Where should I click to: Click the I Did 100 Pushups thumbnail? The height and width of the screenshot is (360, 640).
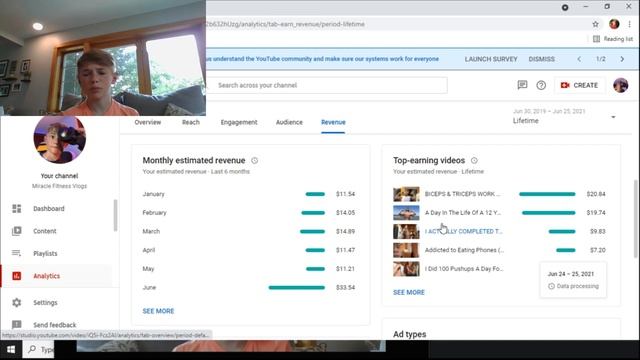[406, 269]
